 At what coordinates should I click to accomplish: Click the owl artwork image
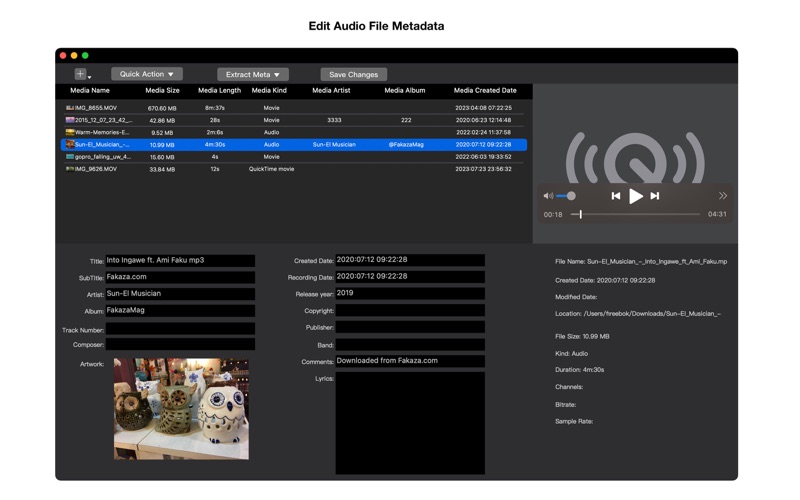tap(181, 409)
